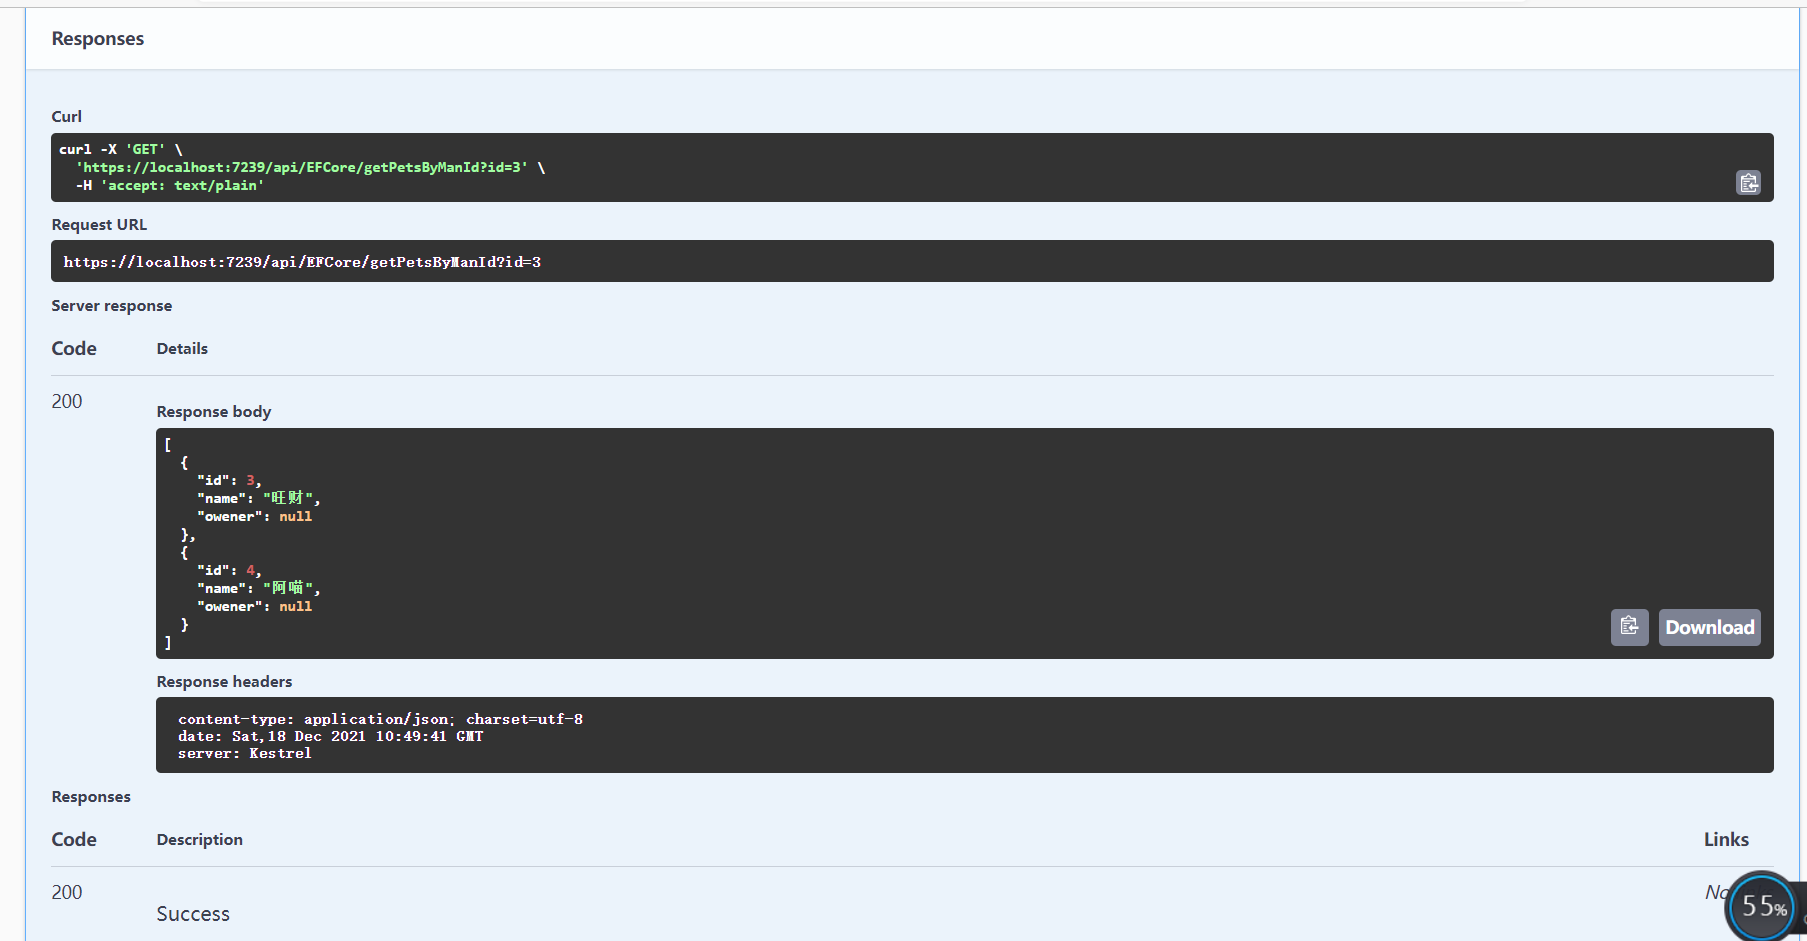Download the response body
Viewport: 1807px width, 941px height.
(x=1709, y=627)
